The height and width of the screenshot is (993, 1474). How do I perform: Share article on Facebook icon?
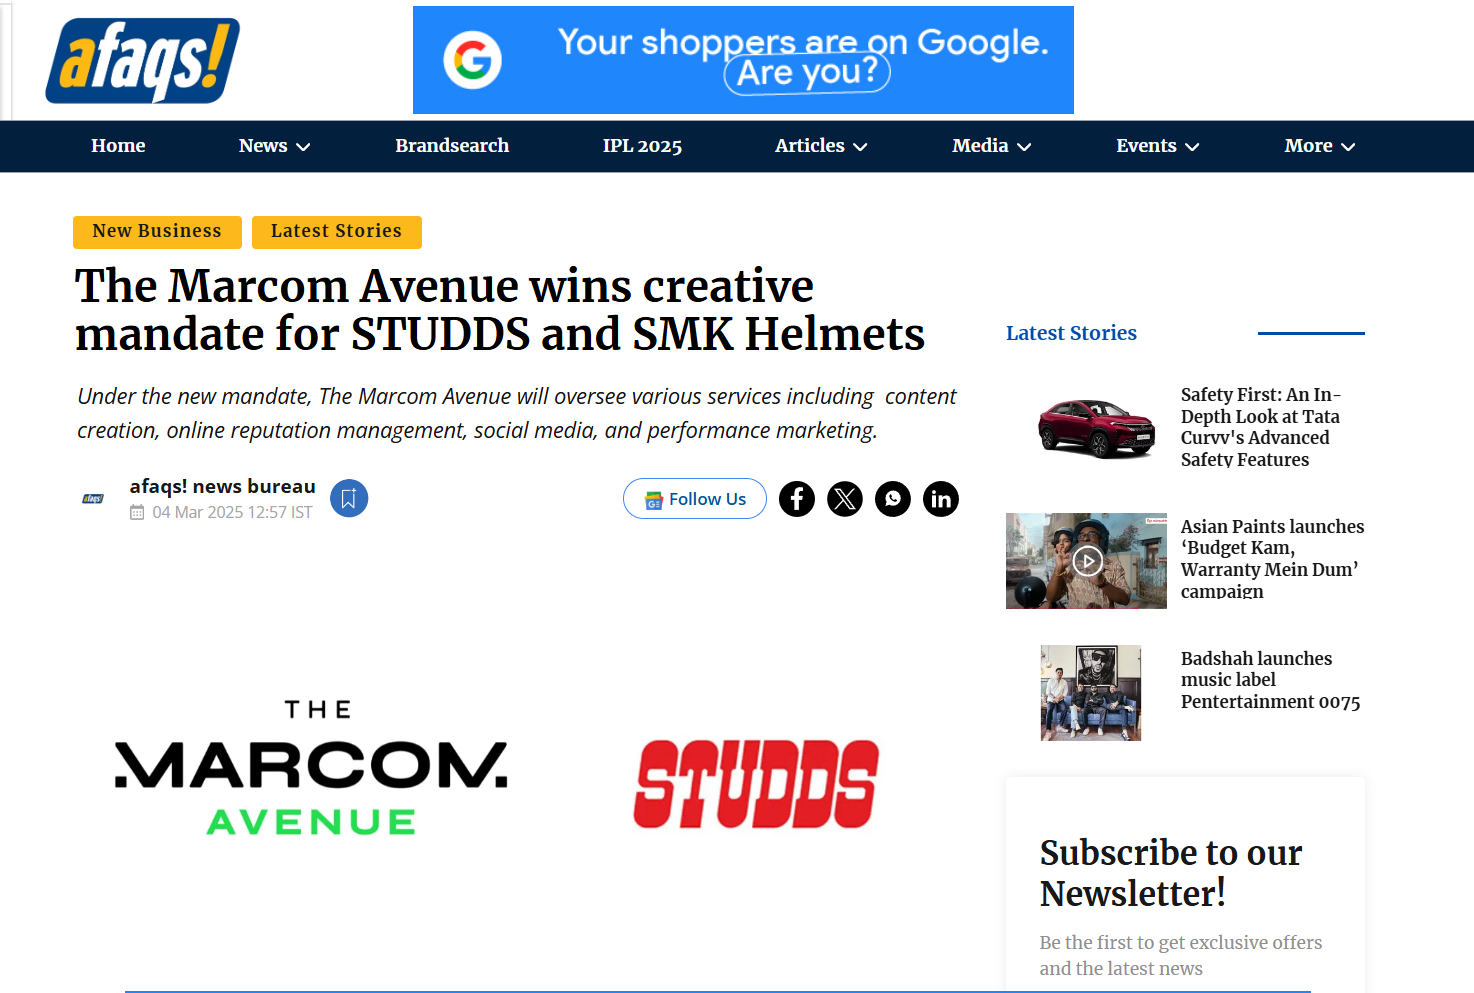click(797, 499)
